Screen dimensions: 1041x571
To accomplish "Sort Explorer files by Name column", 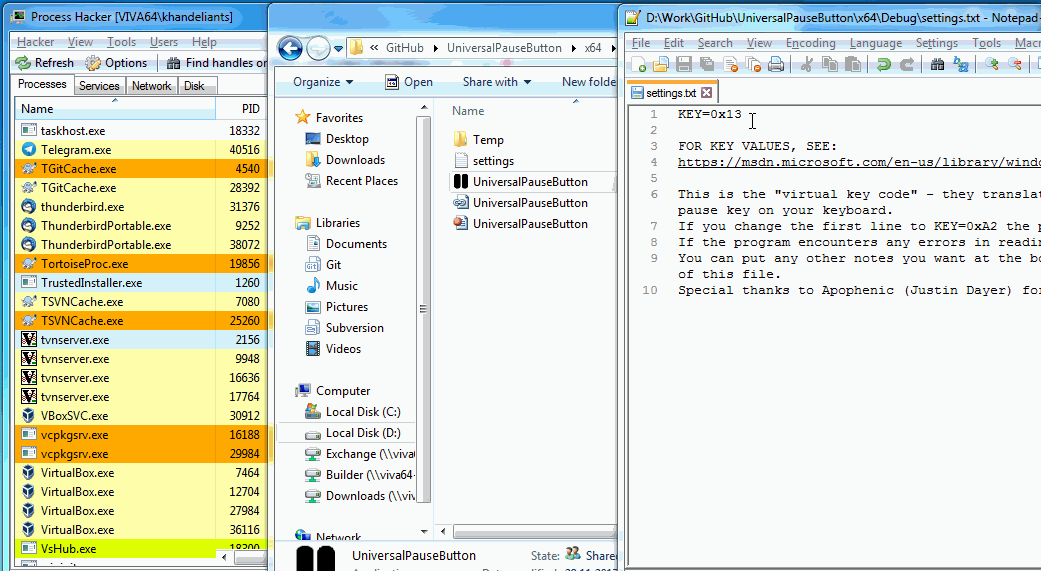I will (467, 111).
